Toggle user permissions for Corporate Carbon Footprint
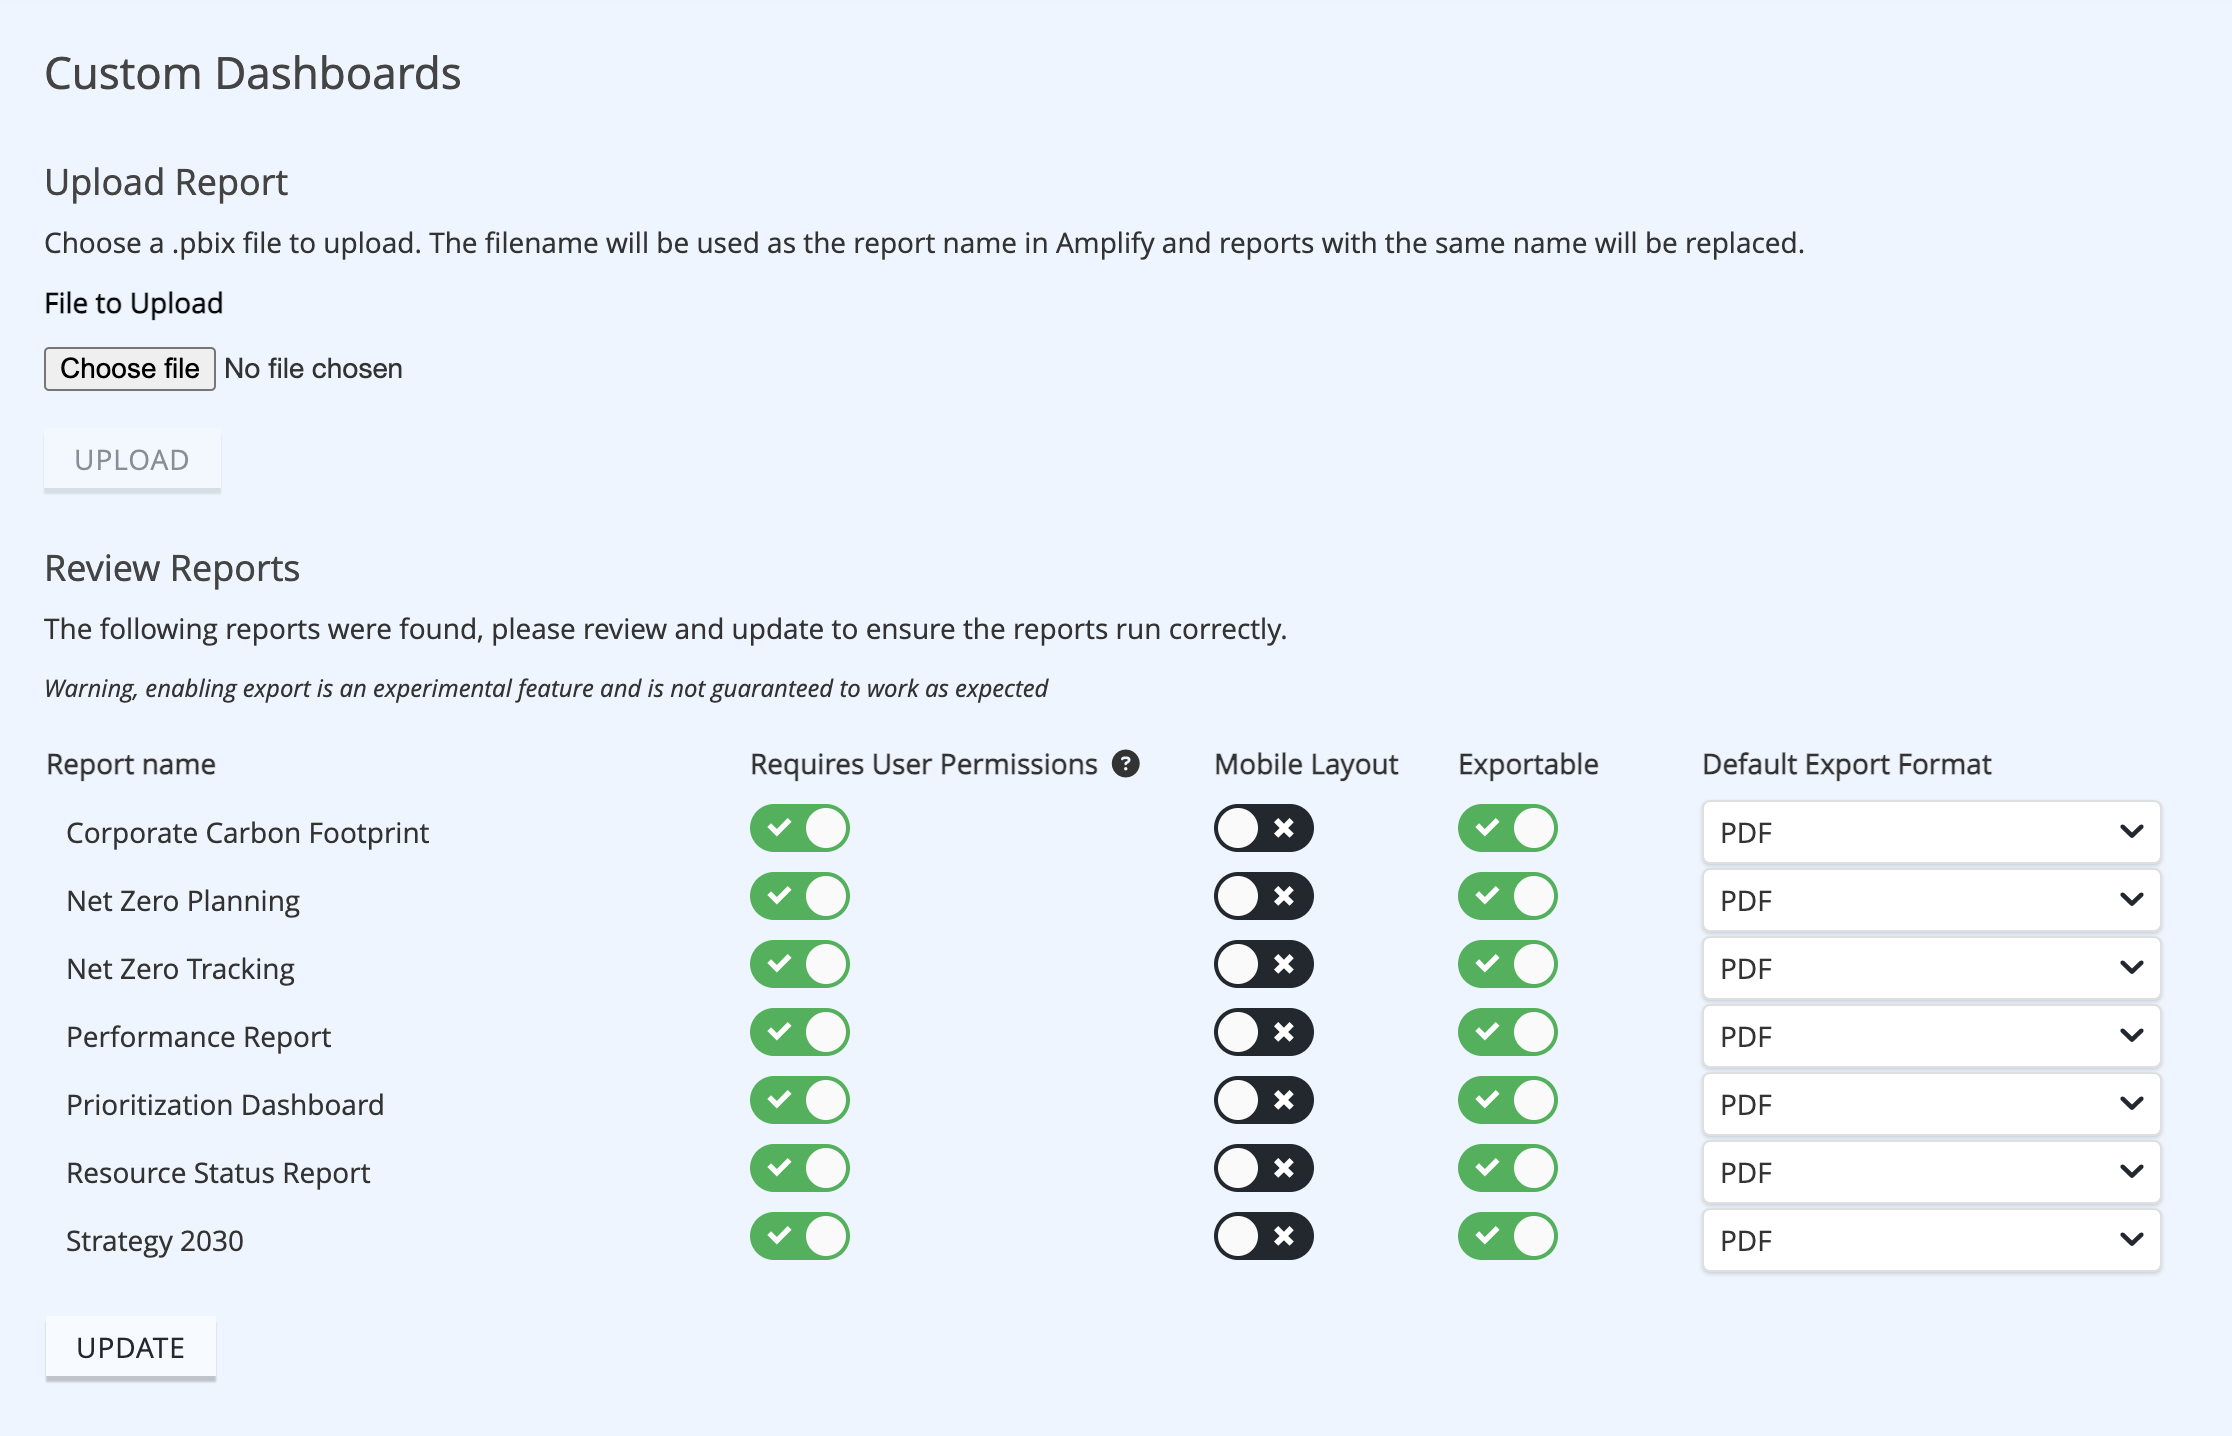 pos(800,828)
